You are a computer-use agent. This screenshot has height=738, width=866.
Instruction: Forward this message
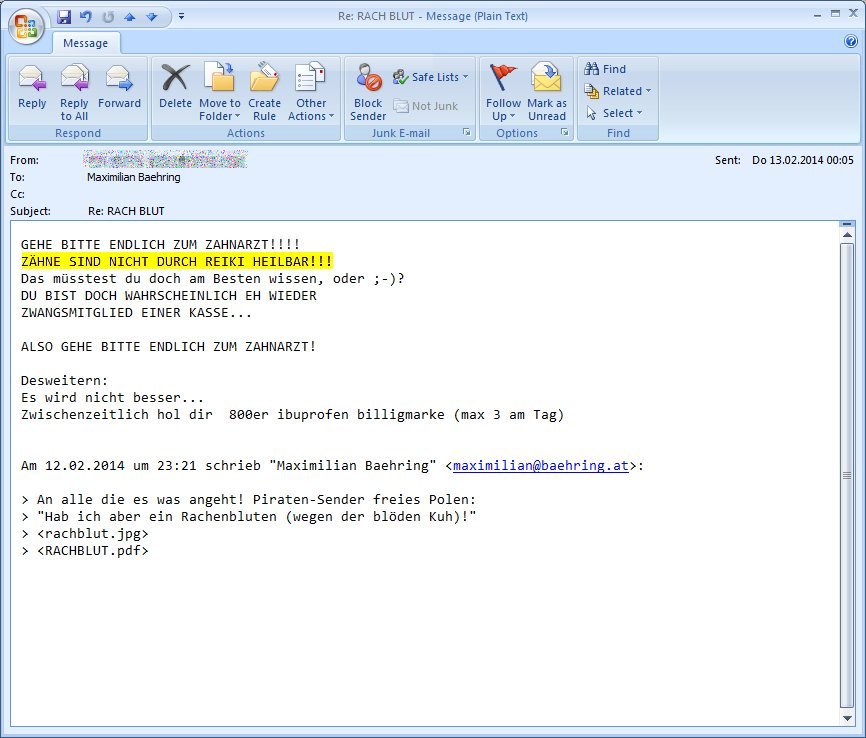coord(119,87)
